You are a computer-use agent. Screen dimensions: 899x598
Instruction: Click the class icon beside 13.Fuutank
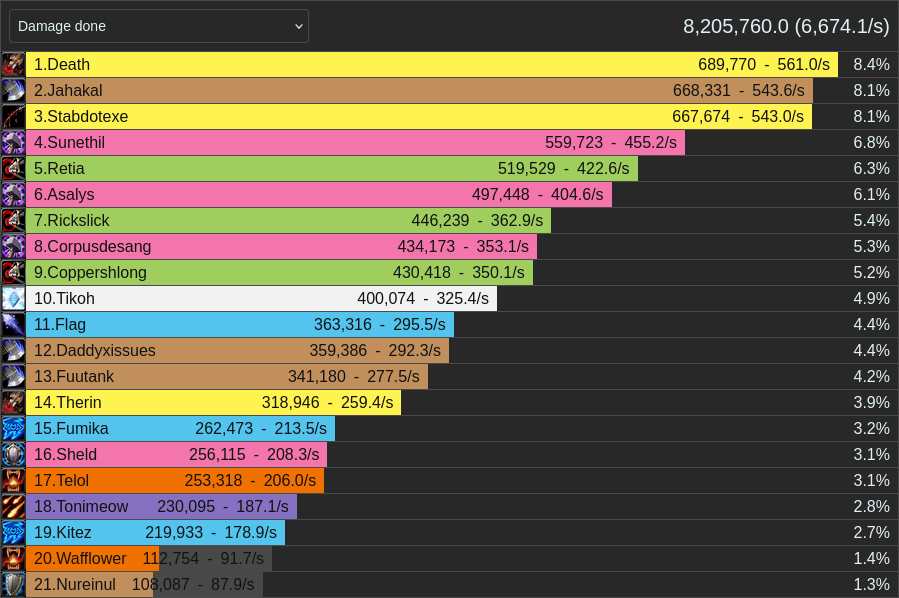coord(13,377)
